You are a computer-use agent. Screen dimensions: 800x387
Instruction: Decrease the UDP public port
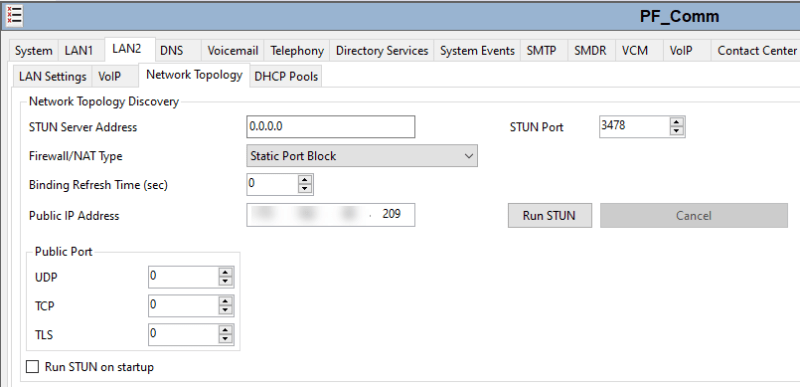[x=225, y=281]
